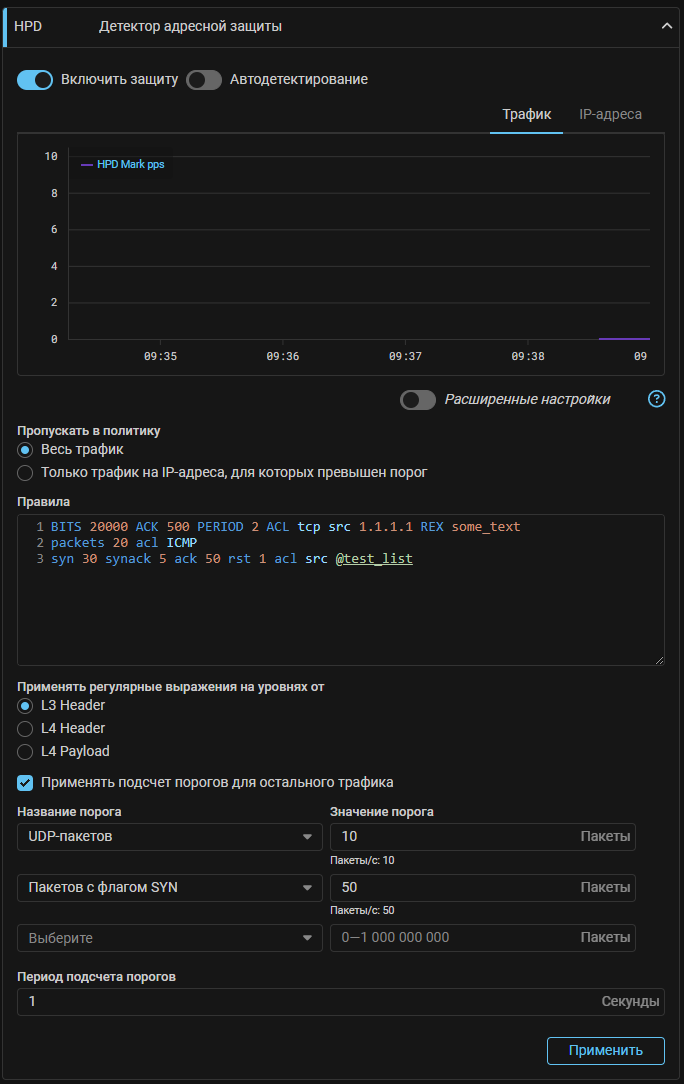
Task: Turn on 'Расширенные настройки' toggle
Action: [418, 400]
